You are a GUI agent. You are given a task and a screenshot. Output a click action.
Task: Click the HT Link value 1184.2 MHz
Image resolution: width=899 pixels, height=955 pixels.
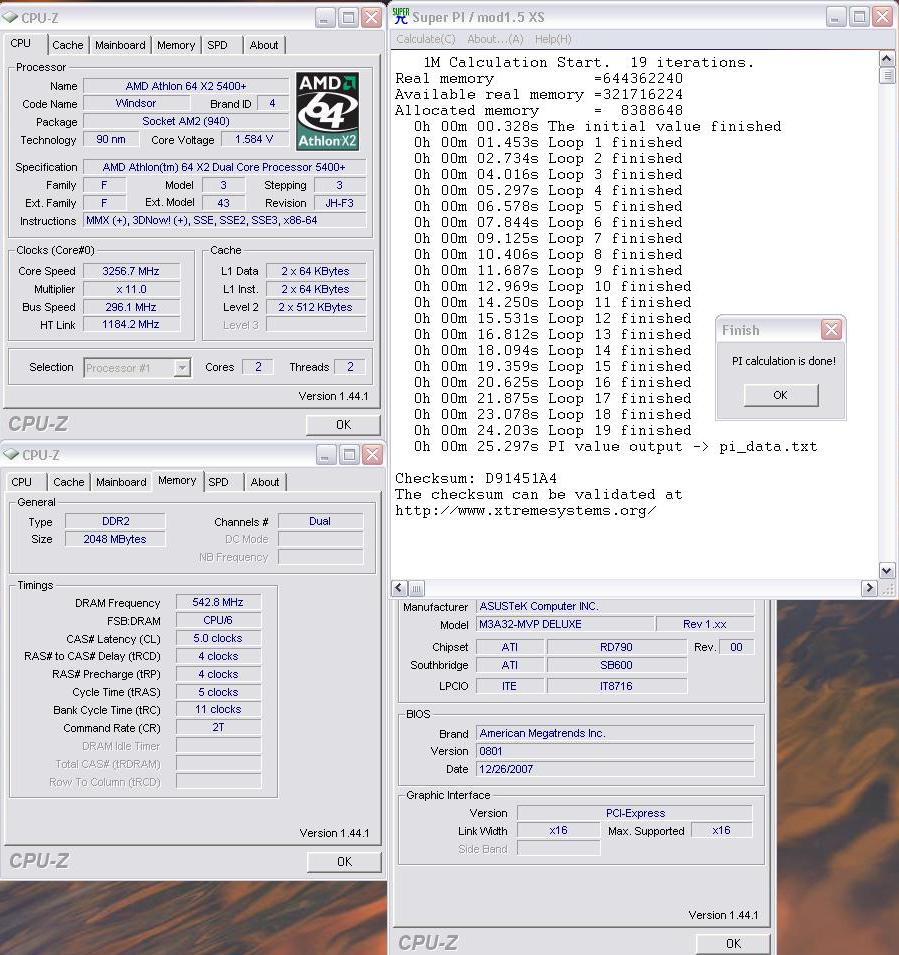point(131,325)
